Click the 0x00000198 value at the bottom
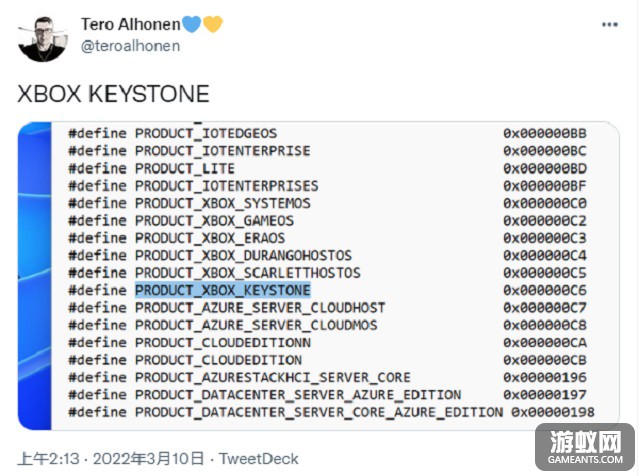The image size is (640, 476). 553,412
